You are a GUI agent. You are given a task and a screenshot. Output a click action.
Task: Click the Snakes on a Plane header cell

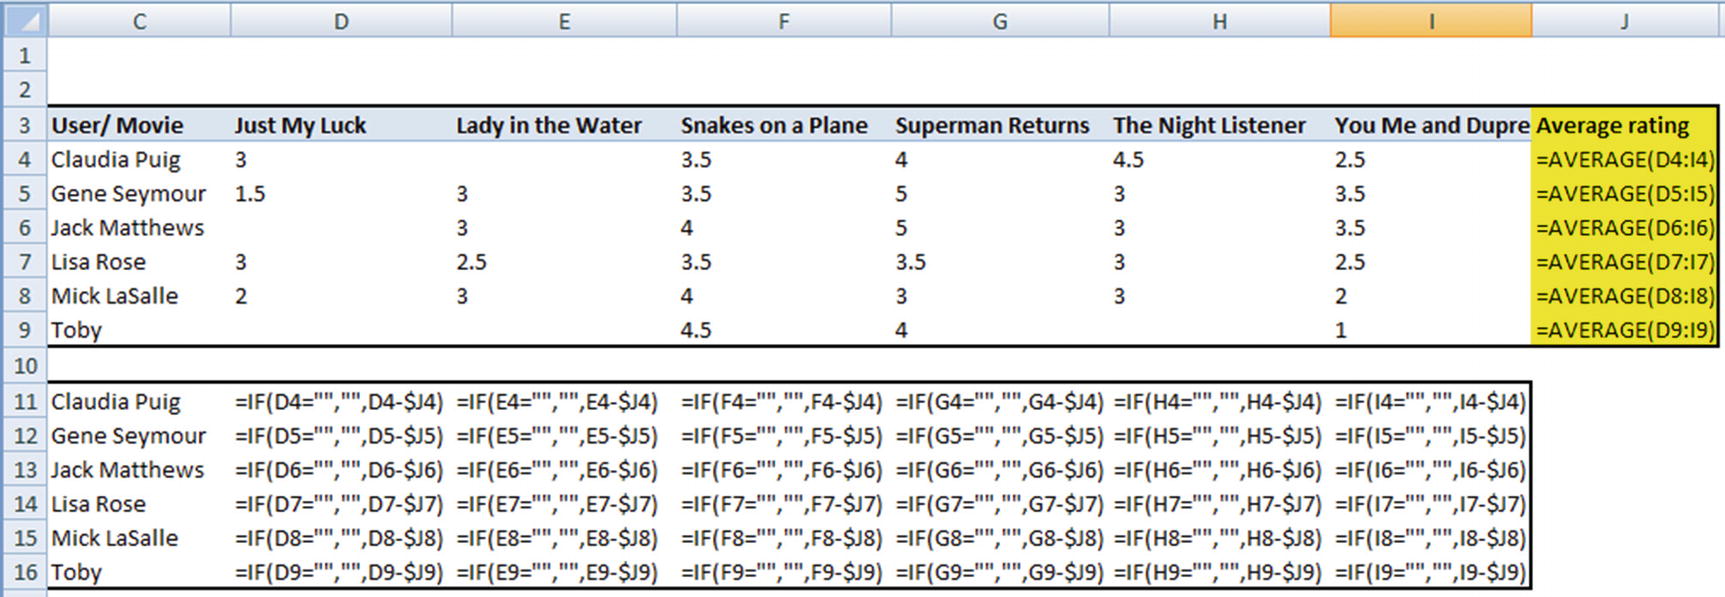[783, 126]
